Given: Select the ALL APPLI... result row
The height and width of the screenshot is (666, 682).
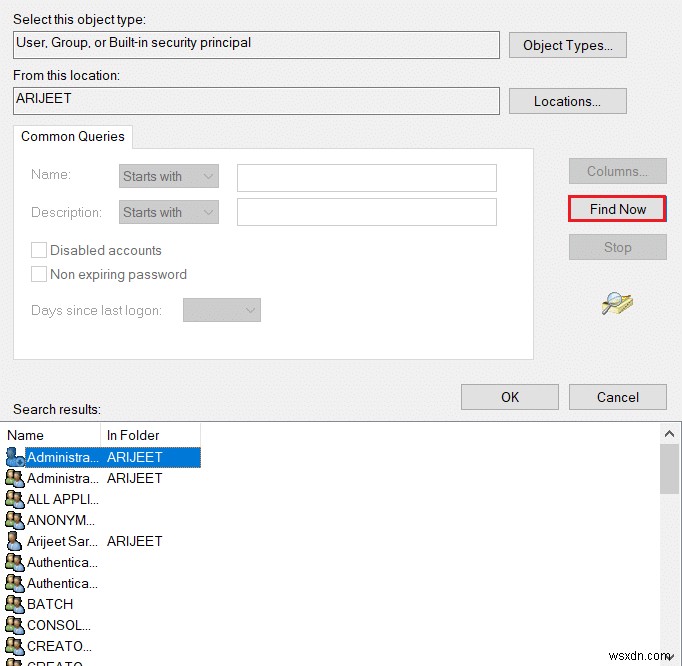Looking at the screenshot, I should [x=103, y=499].
